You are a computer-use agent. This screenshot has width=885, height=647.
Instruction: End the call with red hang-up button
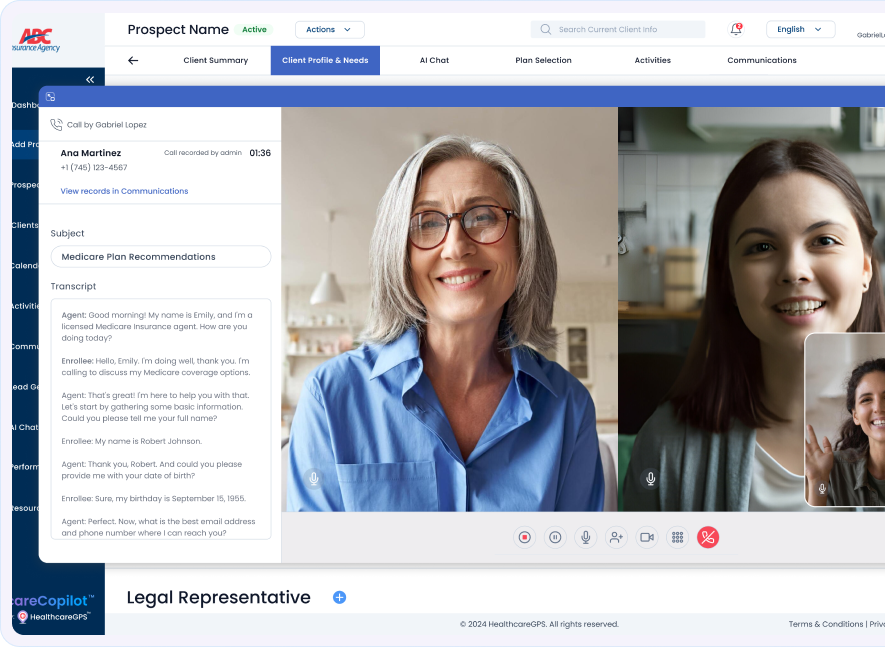[708, 537]
